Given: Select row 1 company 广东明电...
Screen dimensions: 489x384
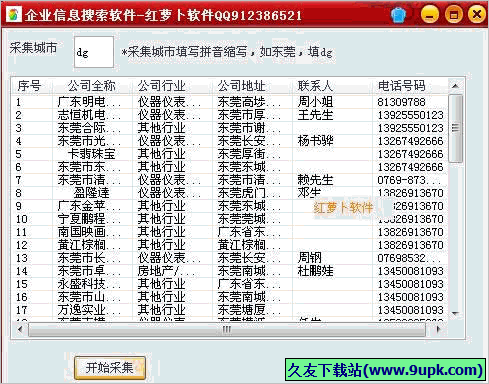Looking at the screenshot, I should point(89,102).
